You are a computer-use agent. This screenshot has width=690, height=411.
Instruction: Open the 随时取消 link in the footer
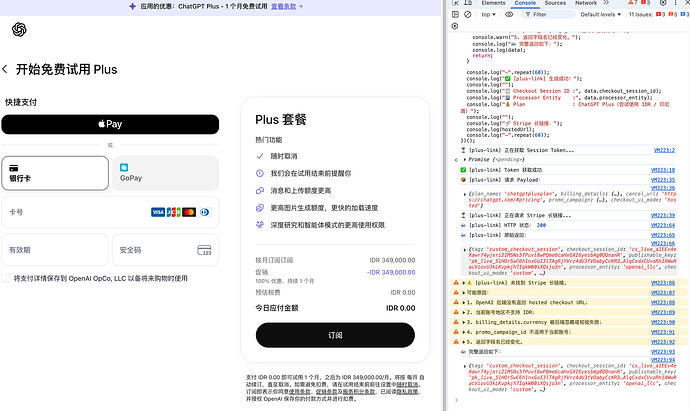[407, 385]
